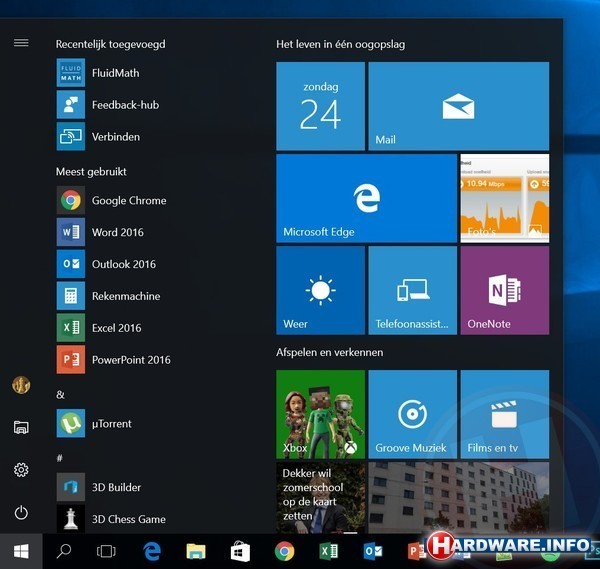Click the user account avatar

(x=21, y=385)
